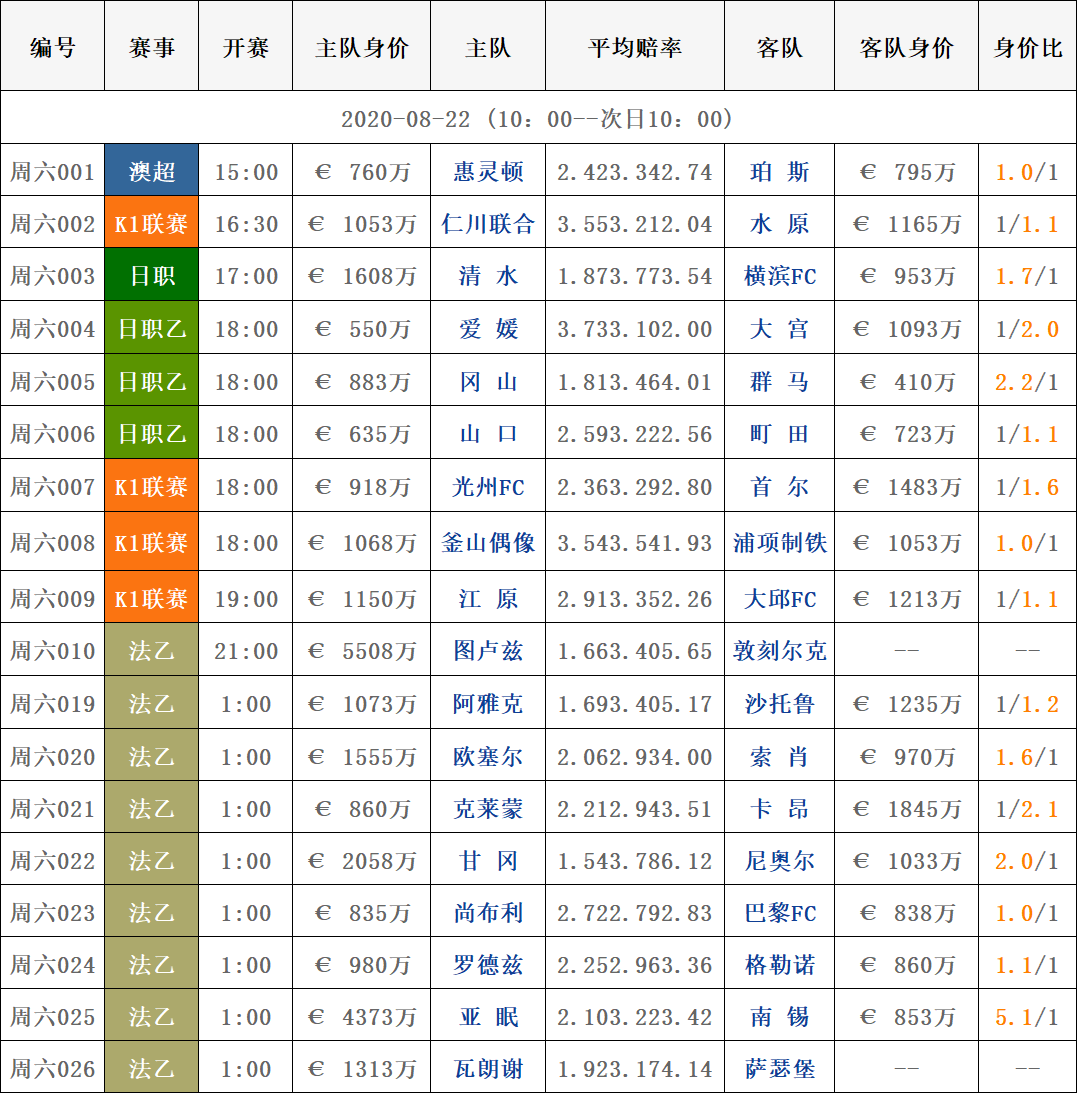Click the dark green 日职 league badge
This screenshot has width=1077, height=1093.
coord(152,275)
